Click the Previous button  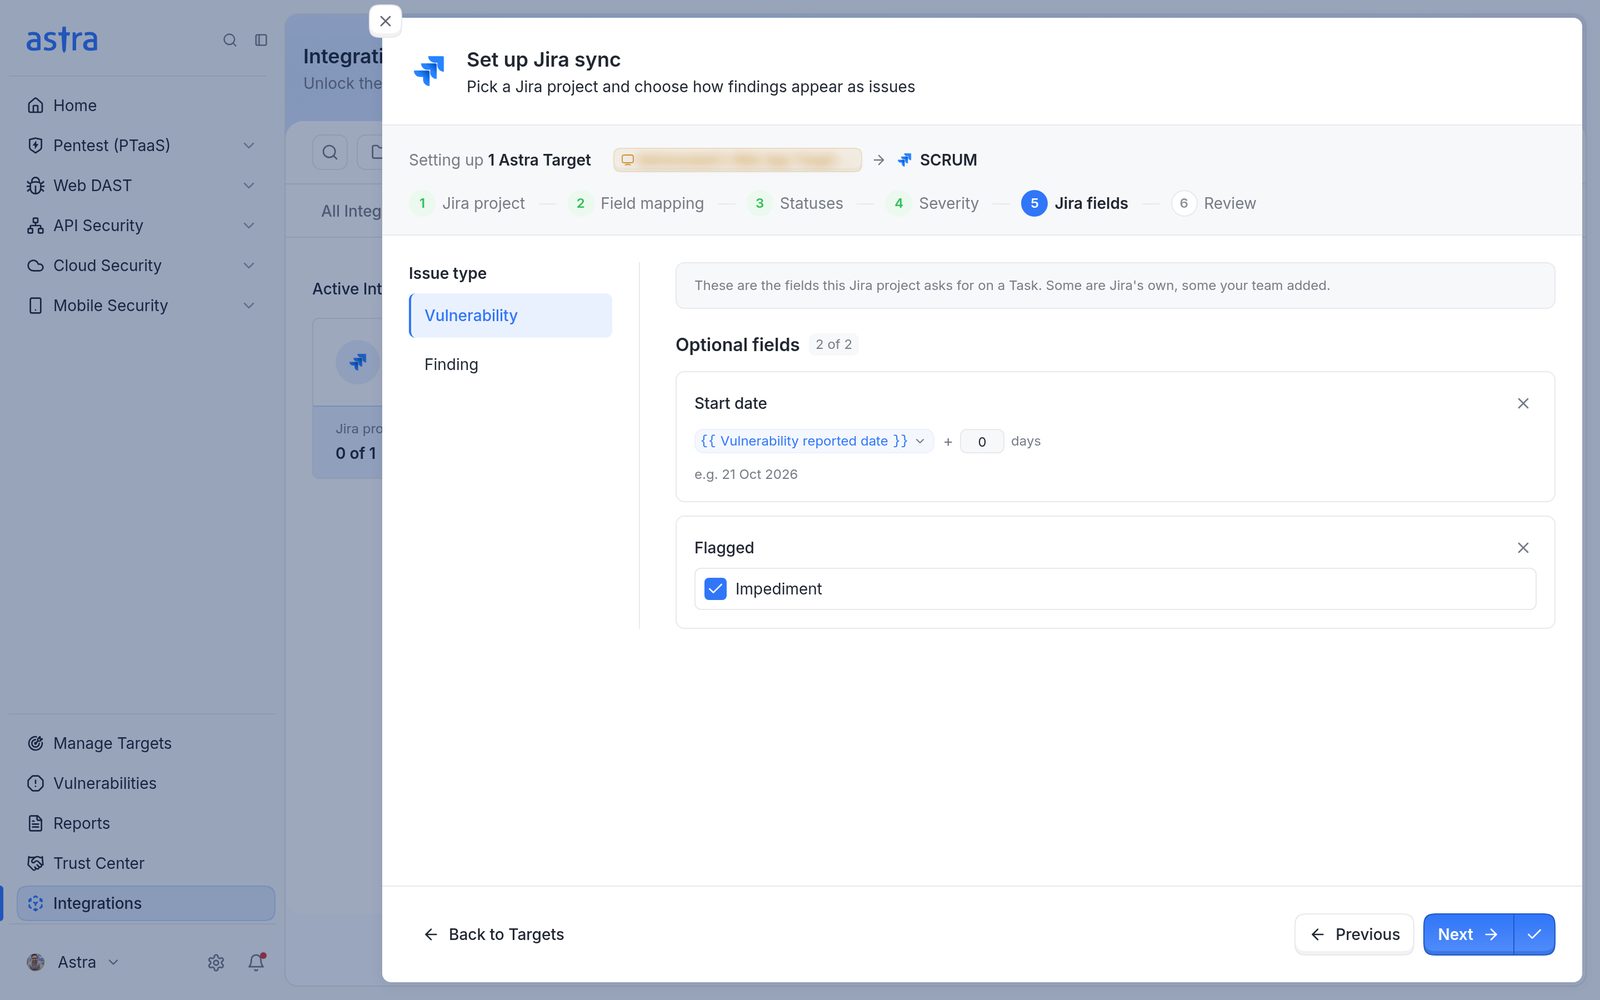coord(1354,934)
